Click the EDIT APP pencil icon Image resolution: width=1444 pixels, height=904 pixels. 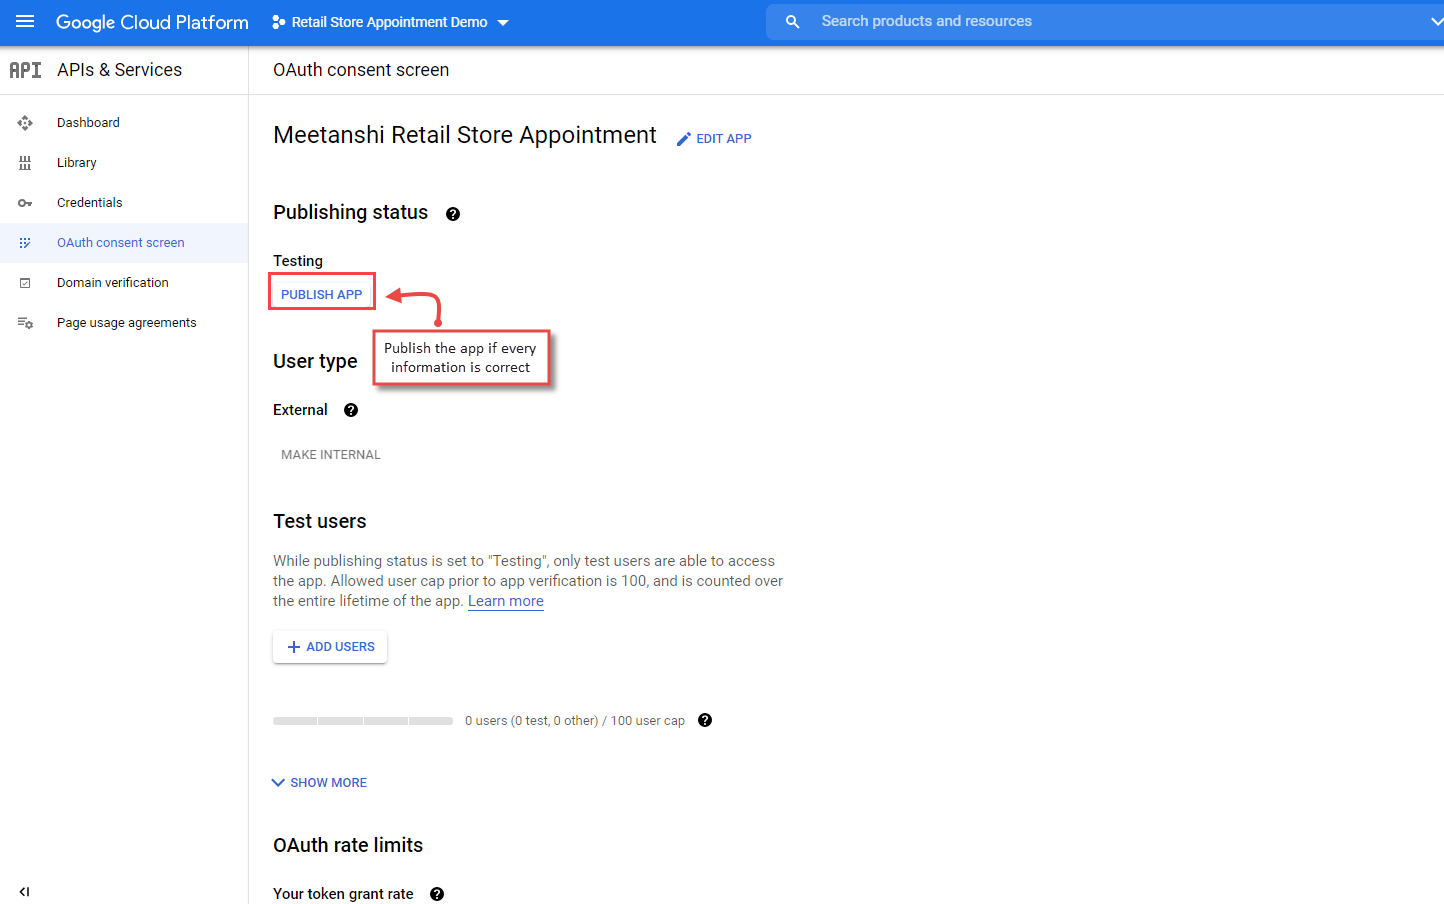pos(684,139)
